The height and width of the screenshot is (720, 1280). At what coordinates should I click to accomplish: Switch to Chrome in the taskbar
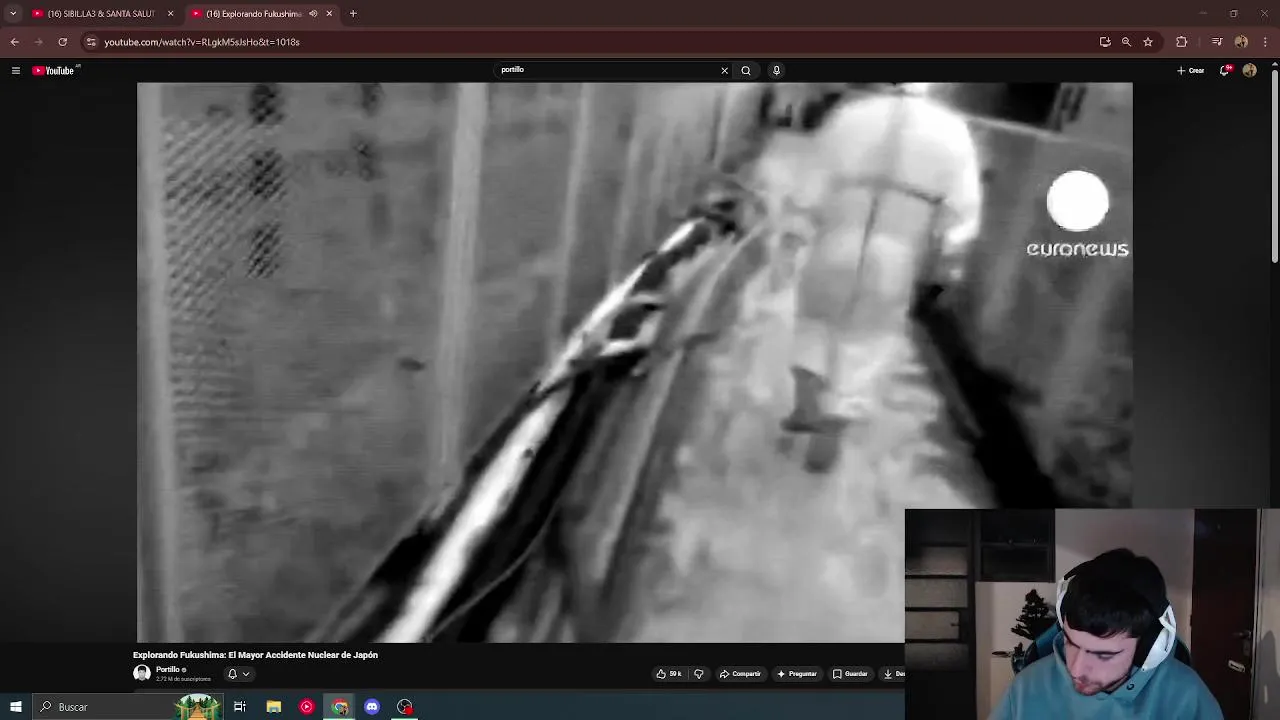340,707
